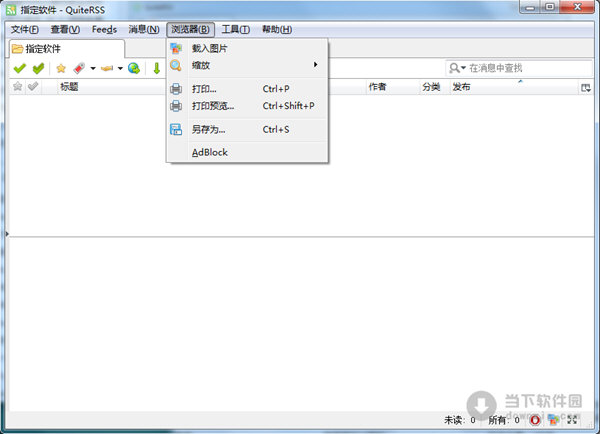
Task: Maximize the QuiteRSS window
Action: 549,7
